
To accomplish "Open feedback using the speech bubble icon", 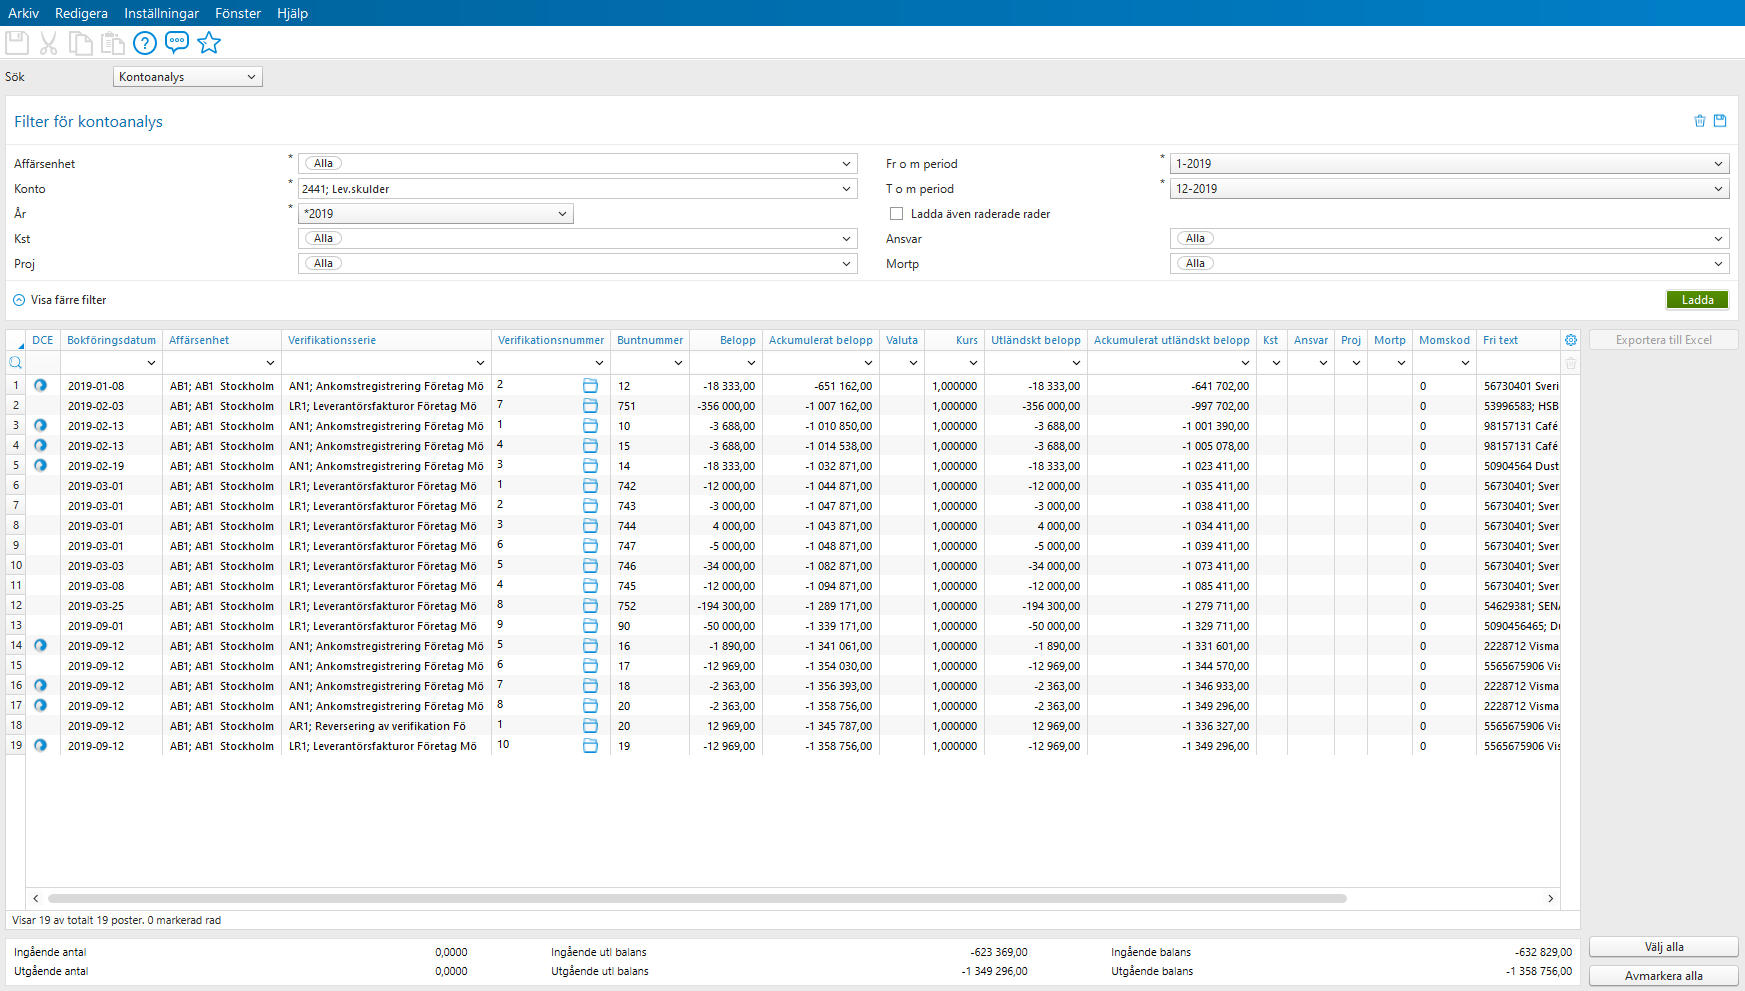I will coord(177,42).
